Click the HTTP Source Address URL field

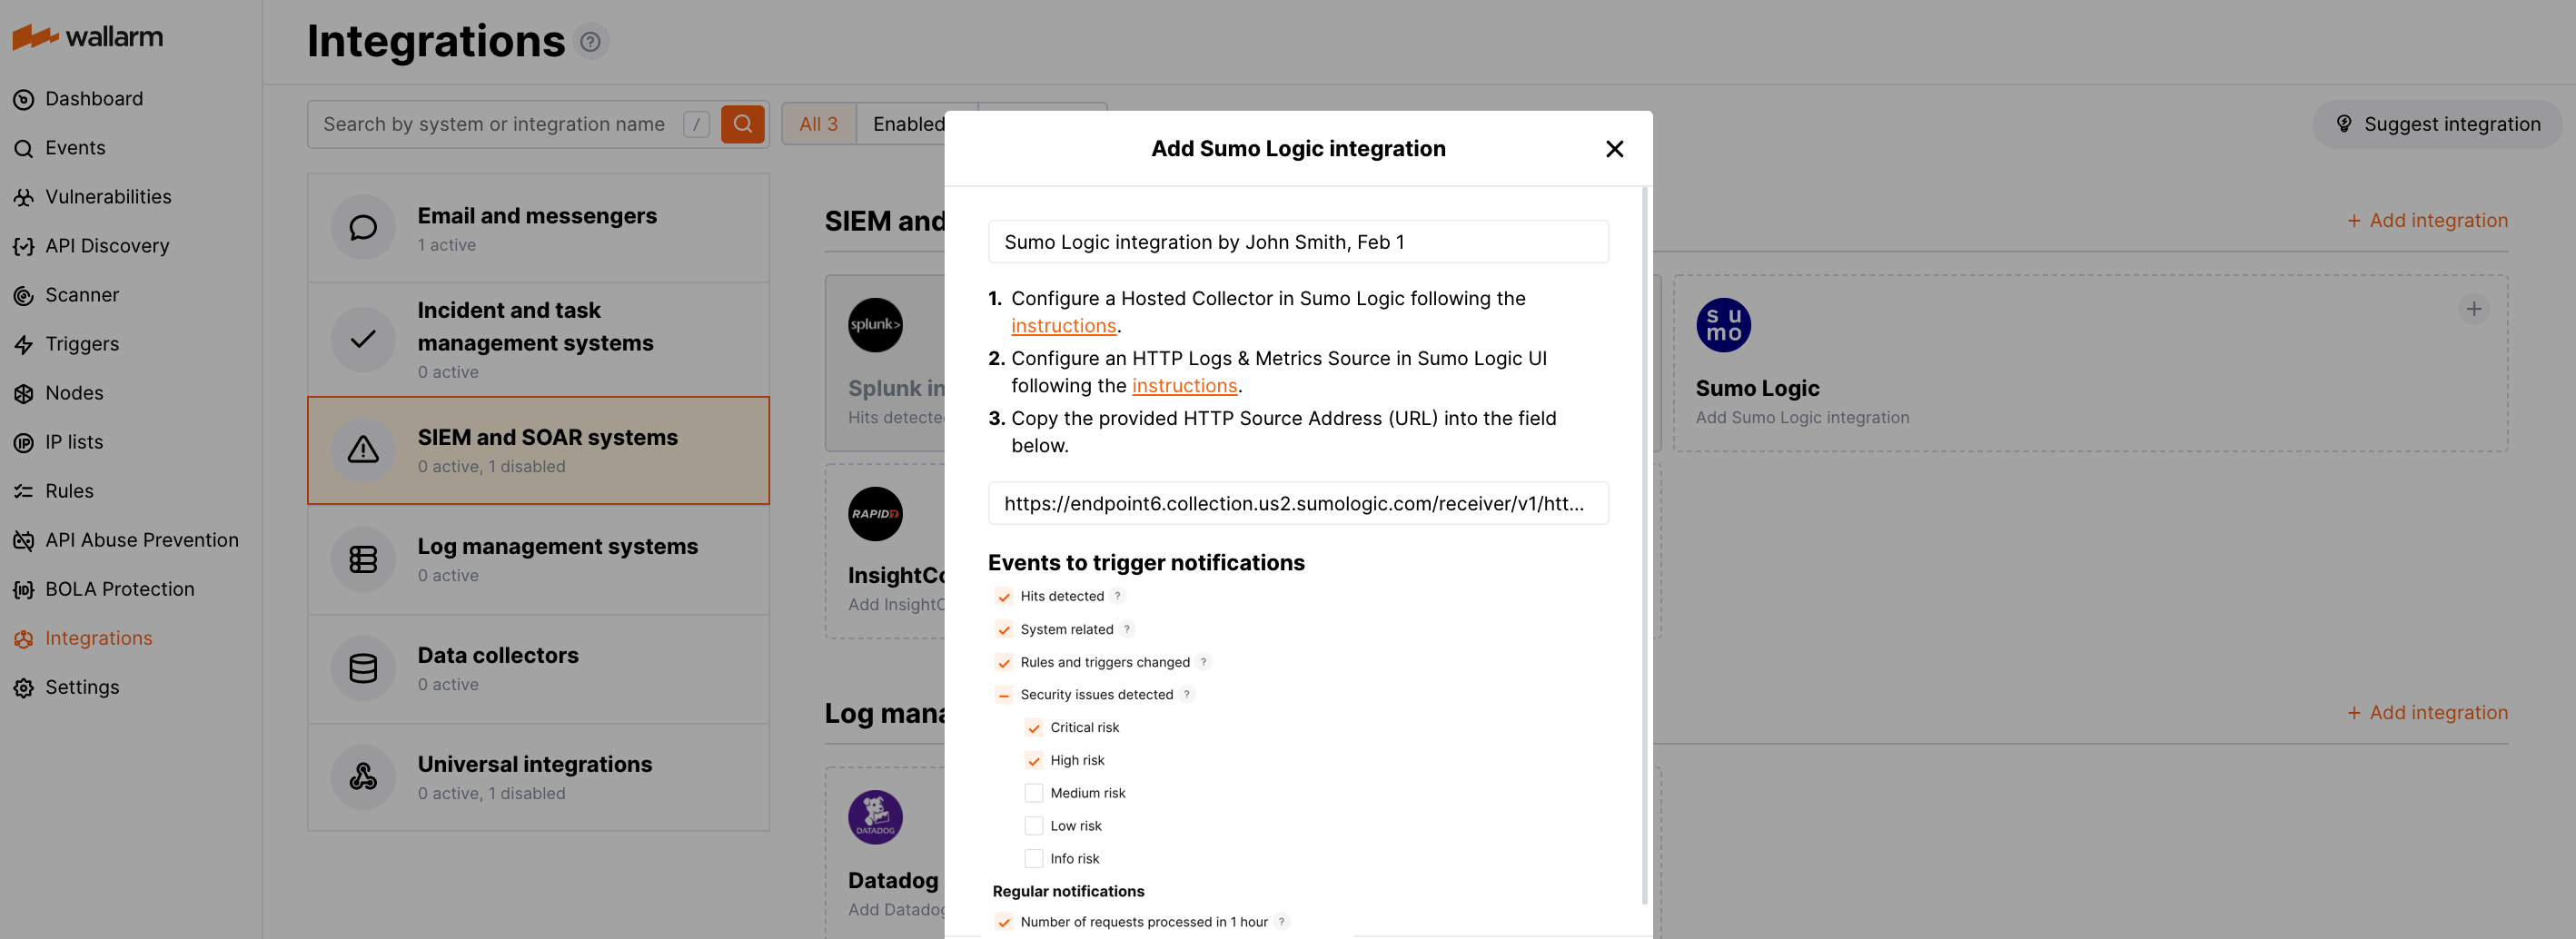[x=1297, y=503]
